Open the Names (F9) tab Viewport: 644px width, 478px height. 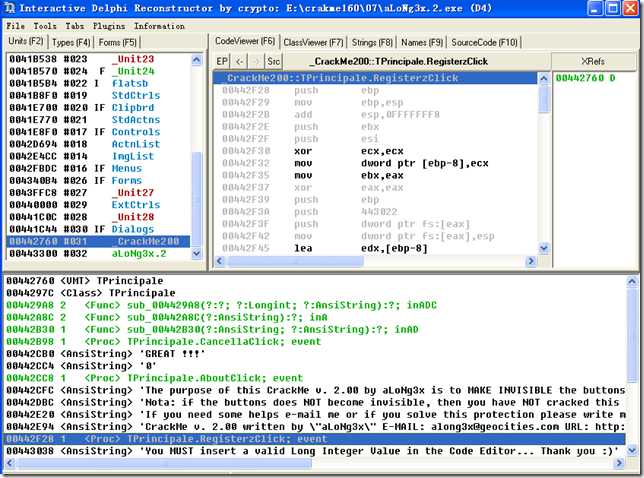(422, 42)
